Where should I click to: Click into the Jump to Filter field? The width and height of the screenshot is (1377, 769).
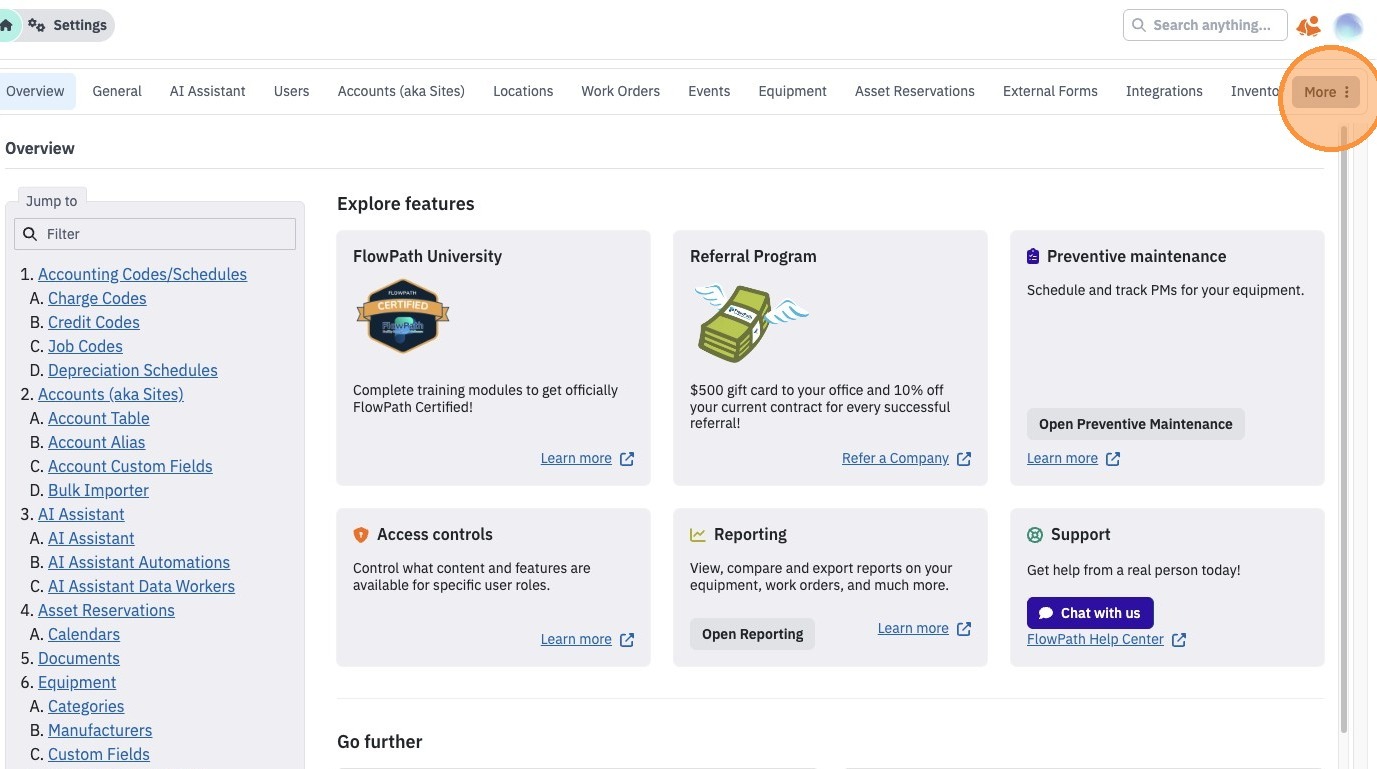pyautogui.click(x=155, y=234)
